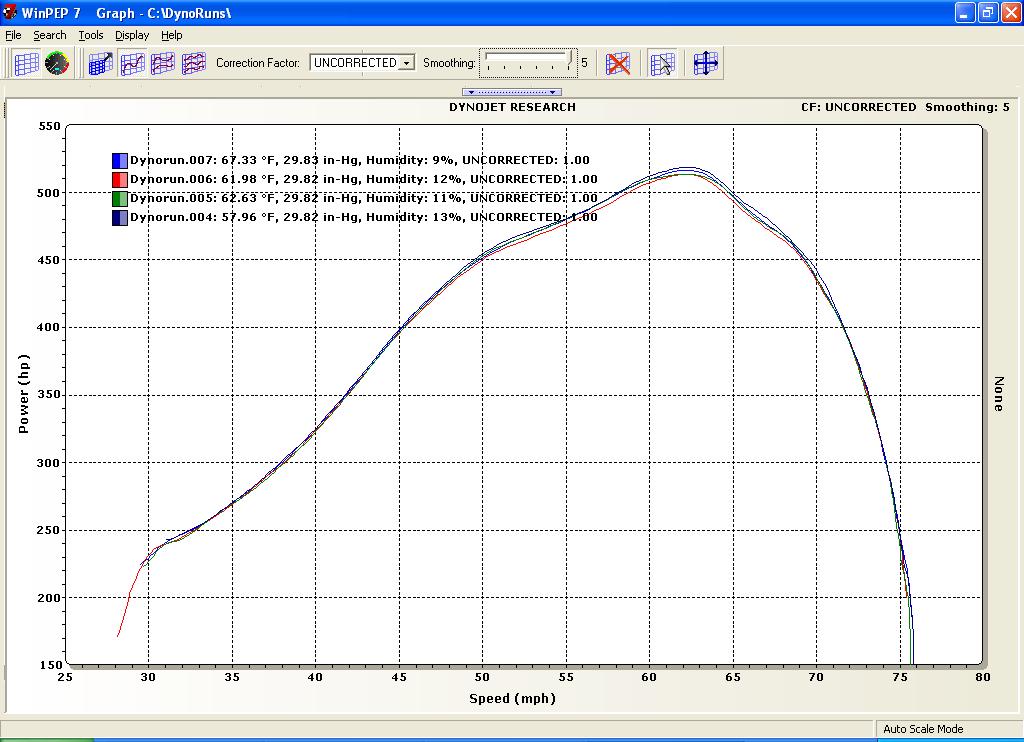The image size is (1024, 742).
Task: Activate the graph cursor pointer tool
Action: click(662, 63)
